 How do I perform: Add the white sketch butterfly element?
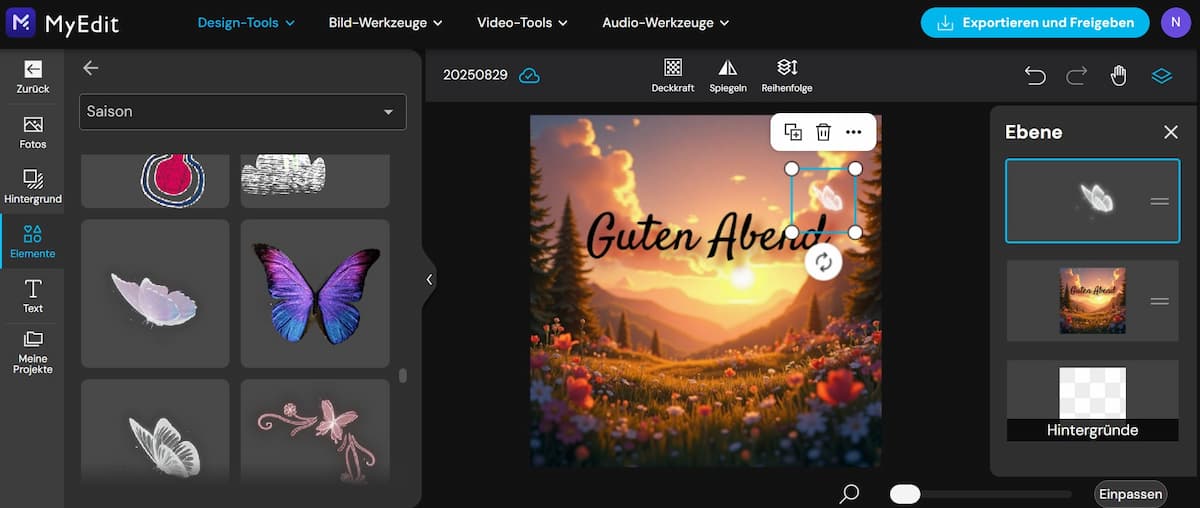pyautogui.click(x=155, y=432)
